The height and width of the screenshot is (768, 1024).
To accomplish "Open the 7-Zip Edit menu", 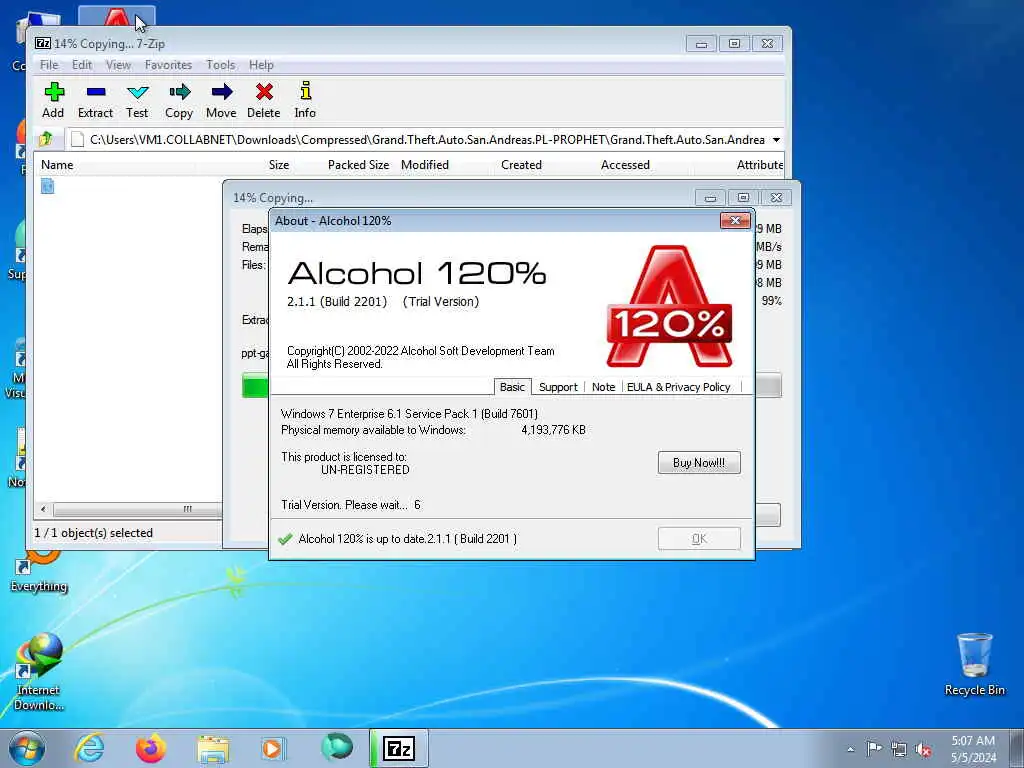I will pyautogui.click(x=82, y=65).
